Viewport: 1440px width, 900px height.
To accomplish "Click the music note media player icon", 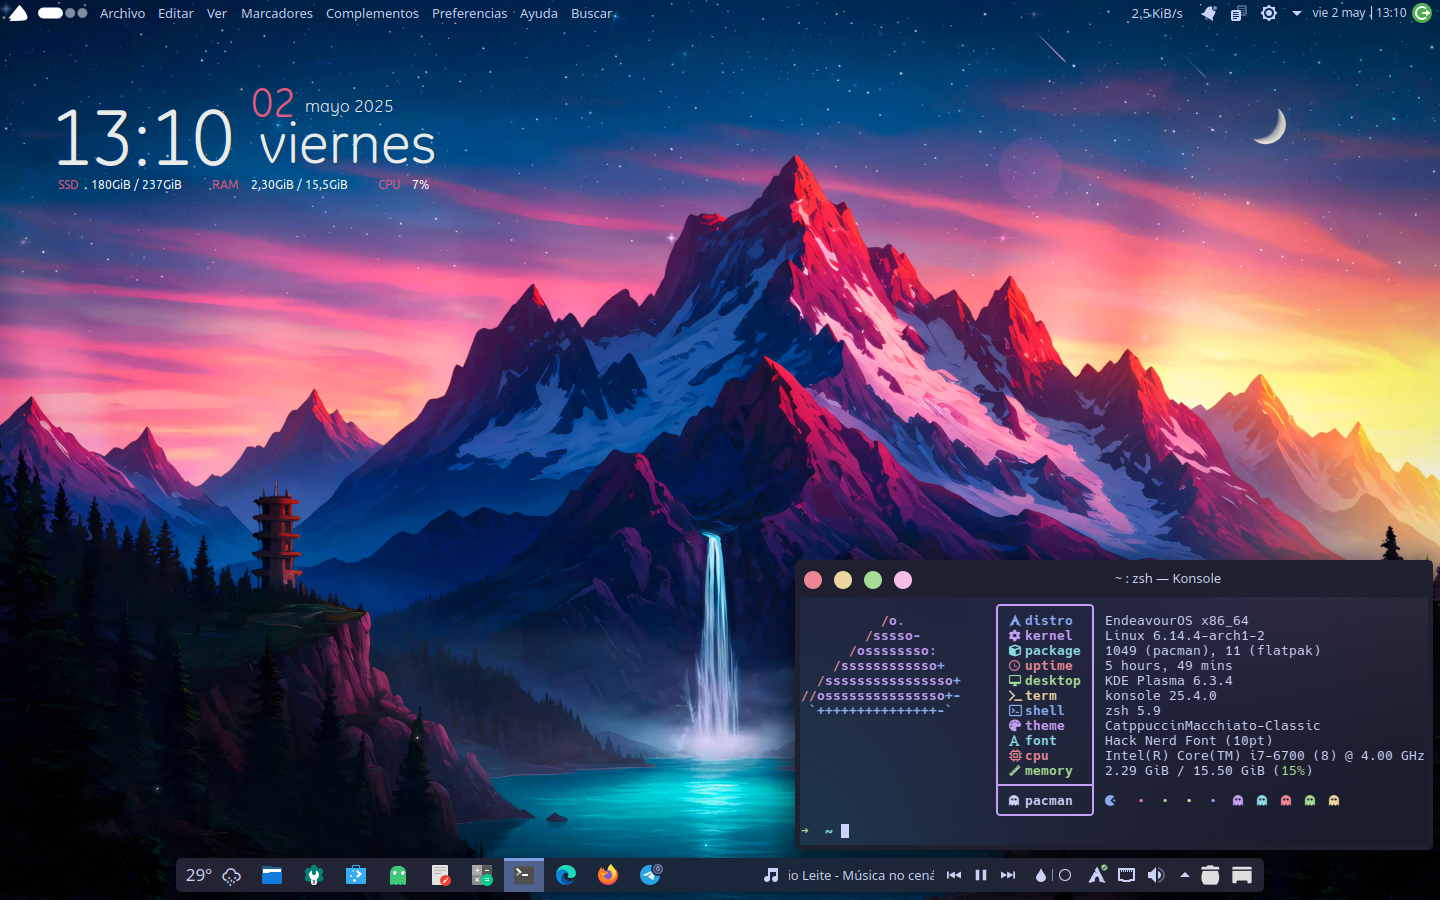I will click(771, 875).
